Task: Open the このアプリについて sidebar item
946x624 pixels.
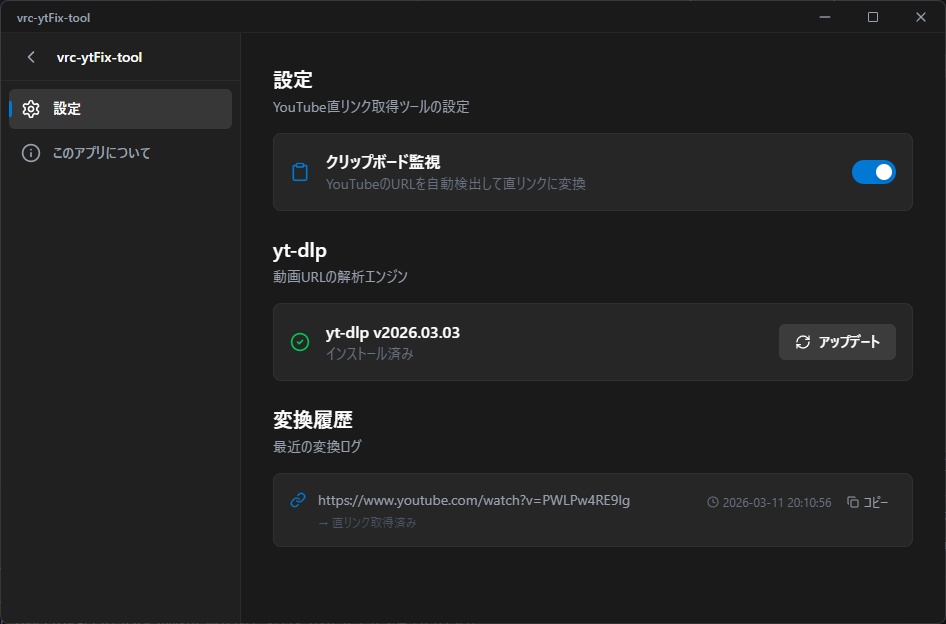Action: pyautogui.click(x=121, y=153)
